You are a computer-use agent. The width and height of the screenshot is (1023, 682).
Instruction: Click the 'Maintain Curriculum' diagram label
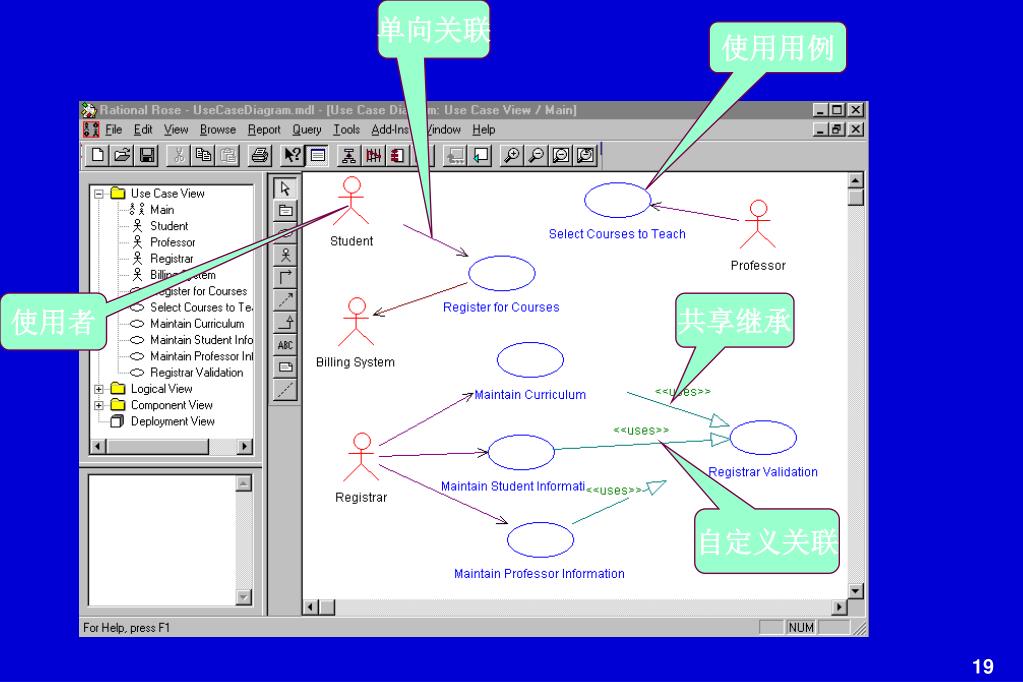click(x=530, y=394)
